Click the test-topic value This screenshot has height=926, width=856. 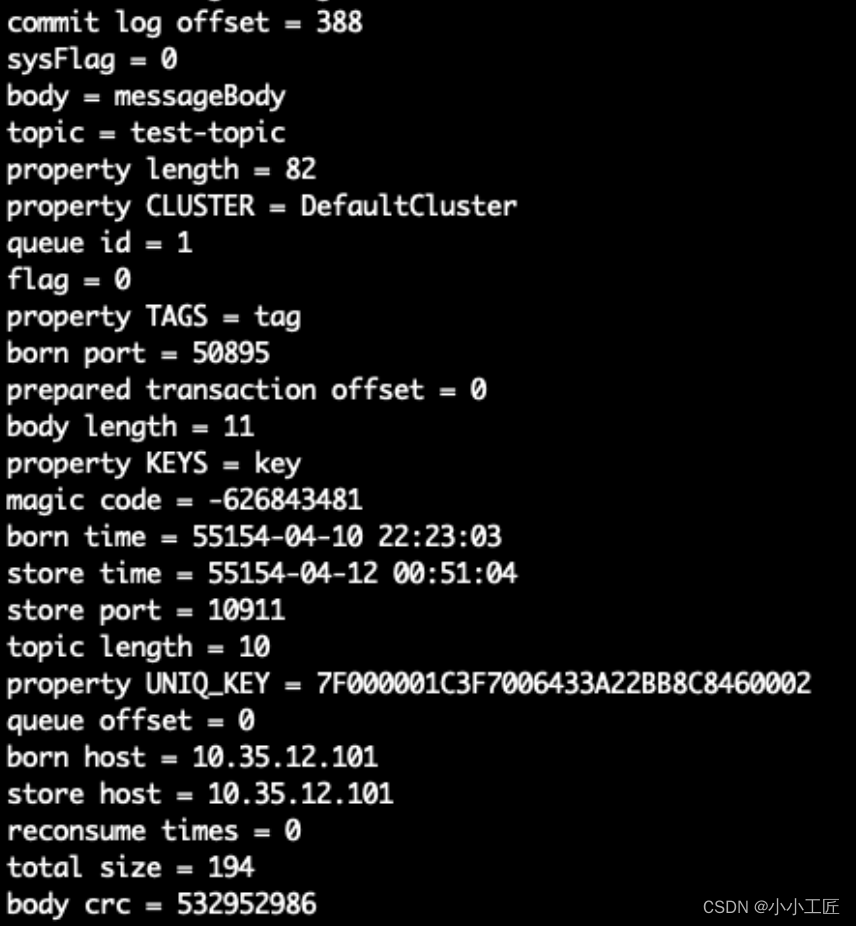[208, 133]
